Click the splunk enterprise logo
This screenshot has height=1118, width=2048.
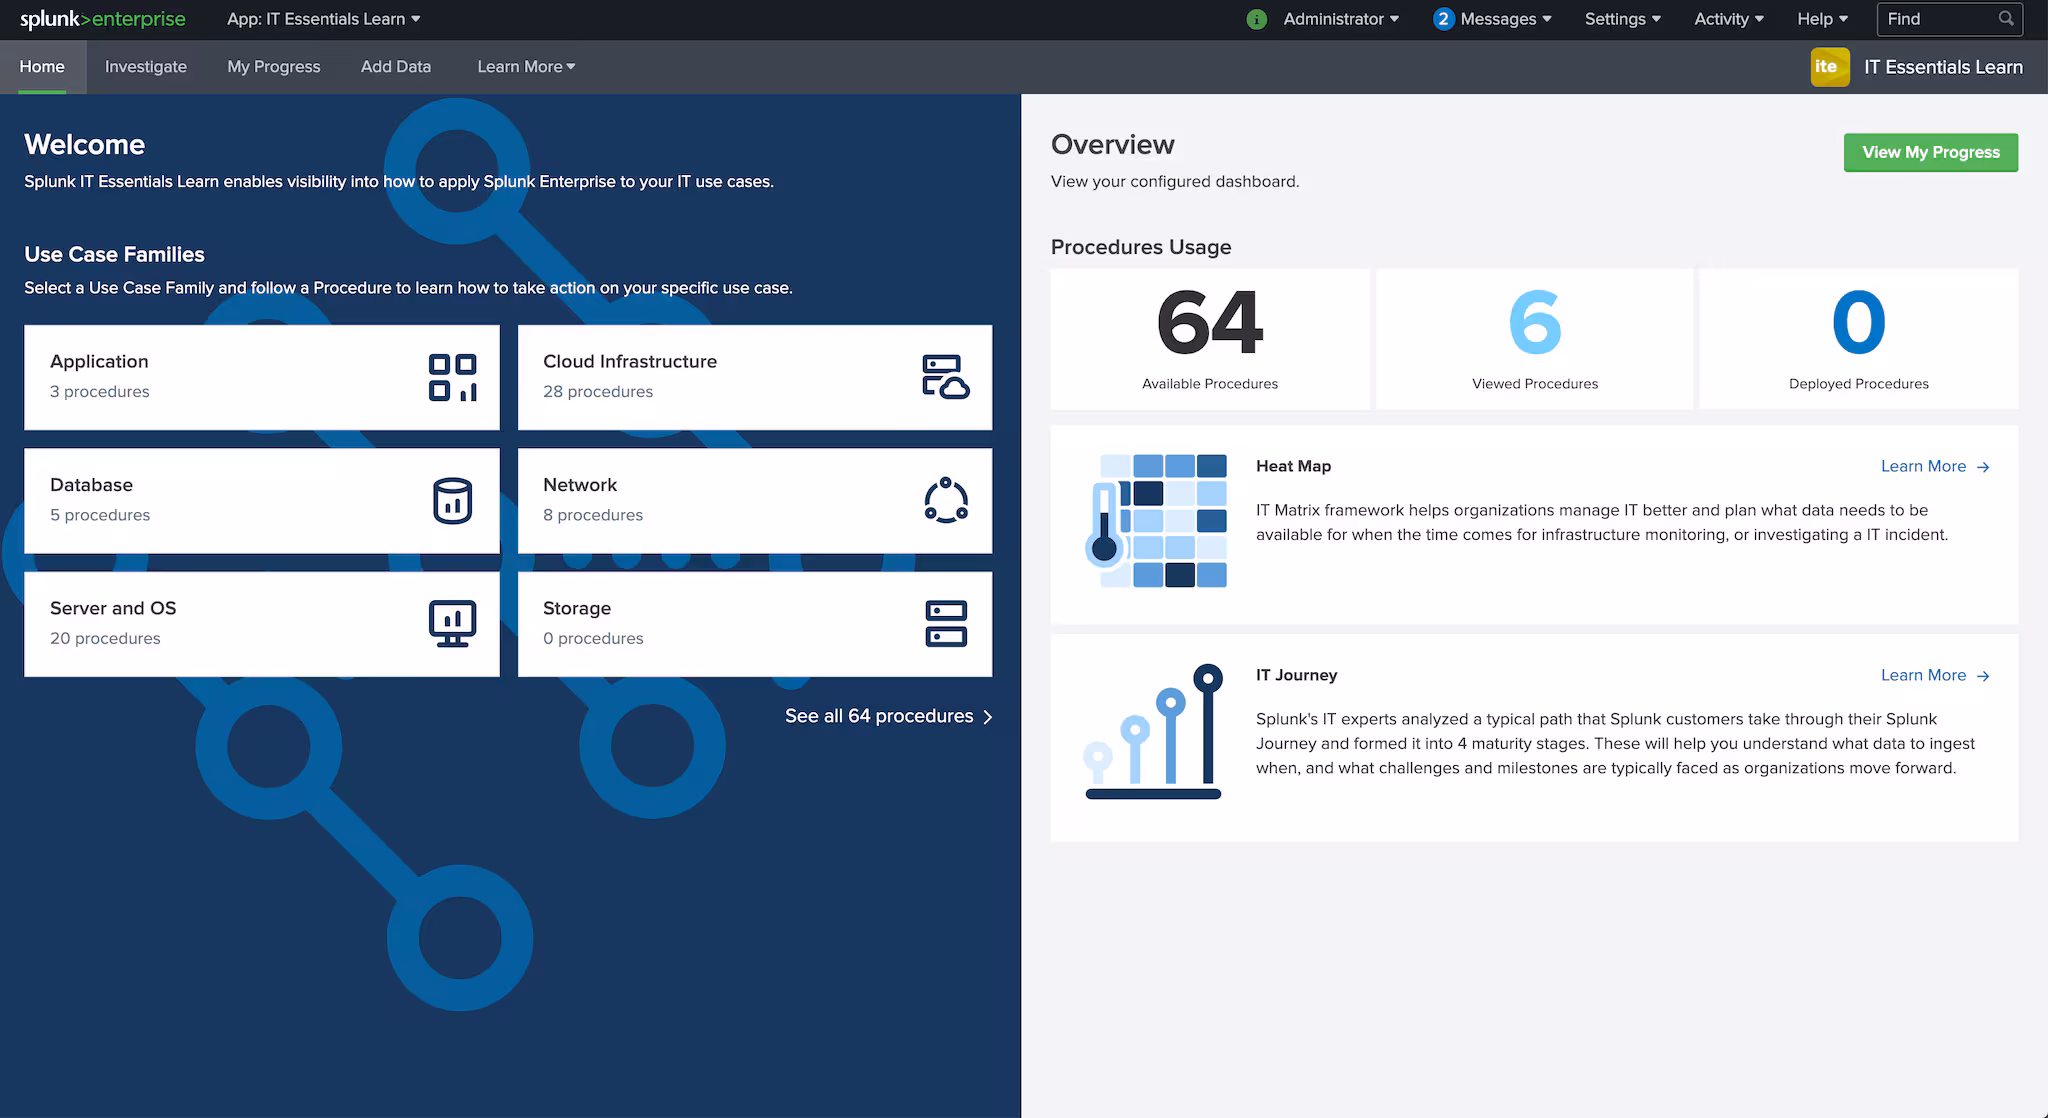pos(104,19)
